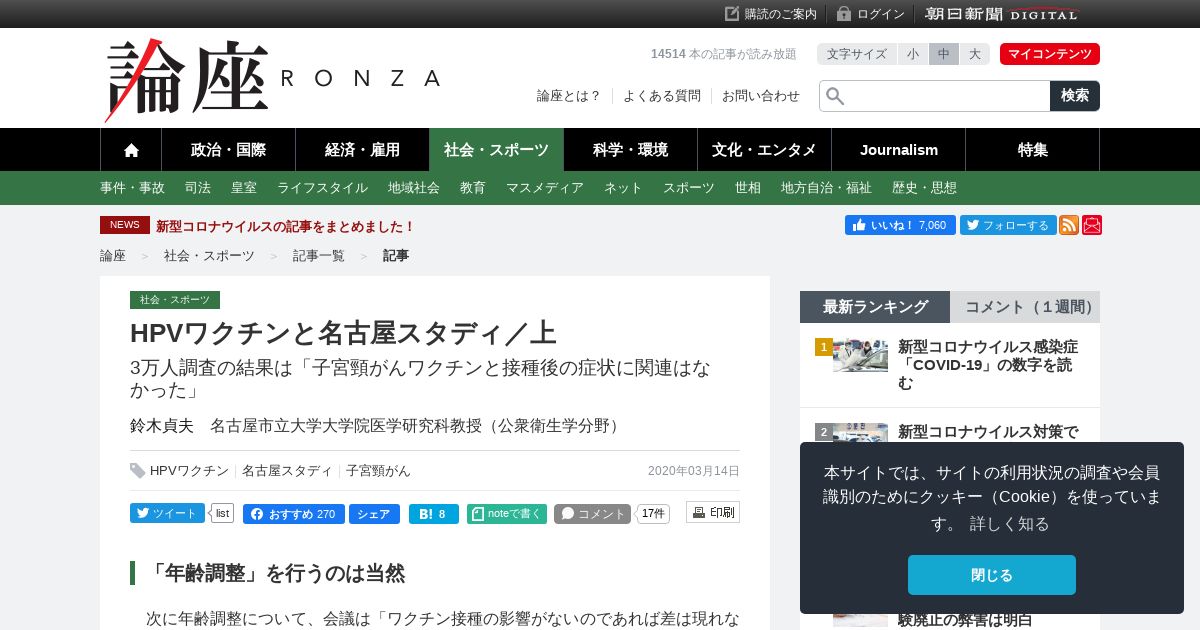Bookmark with Hatena B! button
This screenshot has width=1200, height=630.
434,514
